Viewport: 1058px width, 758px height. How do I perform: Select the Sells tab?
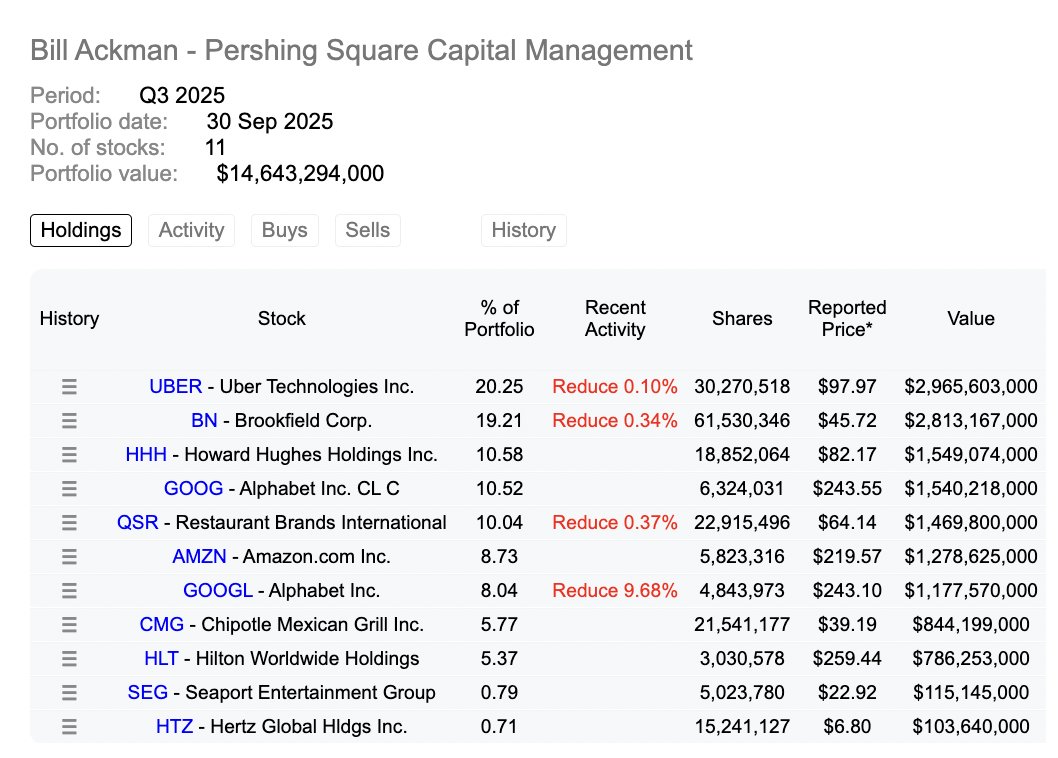(x=367, y=230)
